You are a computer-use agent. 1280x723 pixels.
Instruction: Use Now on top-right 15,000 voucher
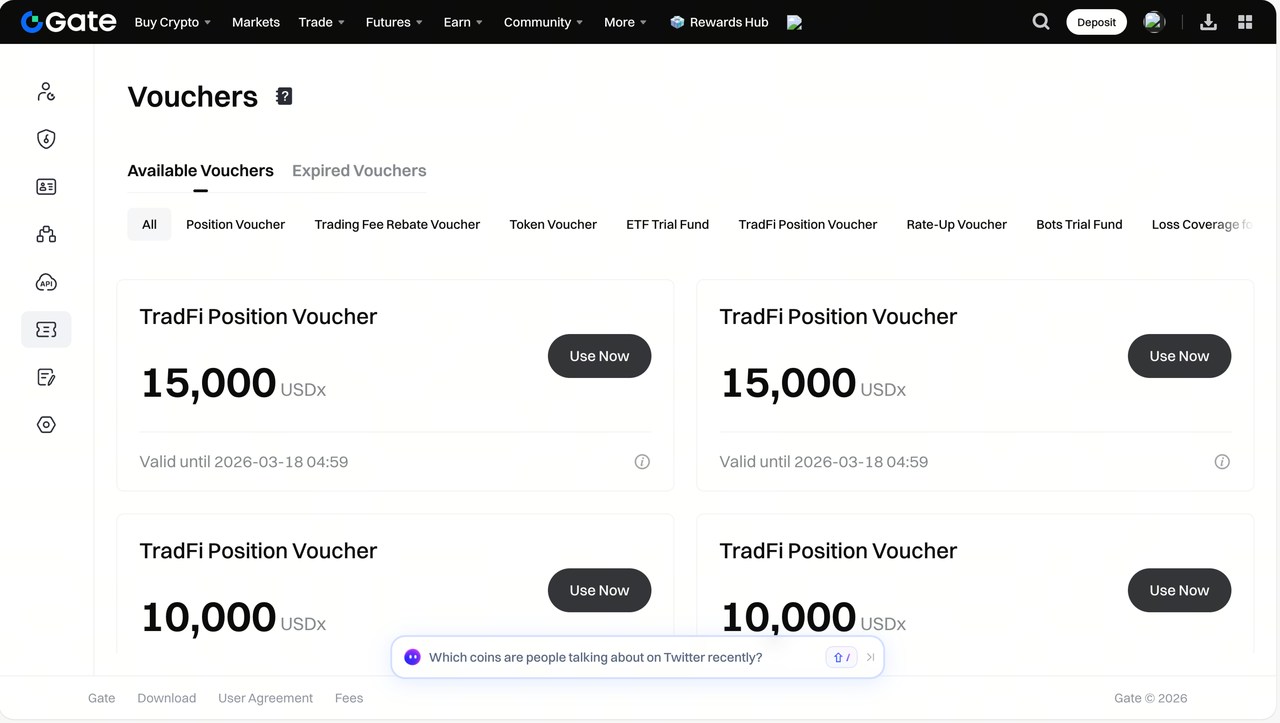pyautogui.click(x=1179, y=356)
